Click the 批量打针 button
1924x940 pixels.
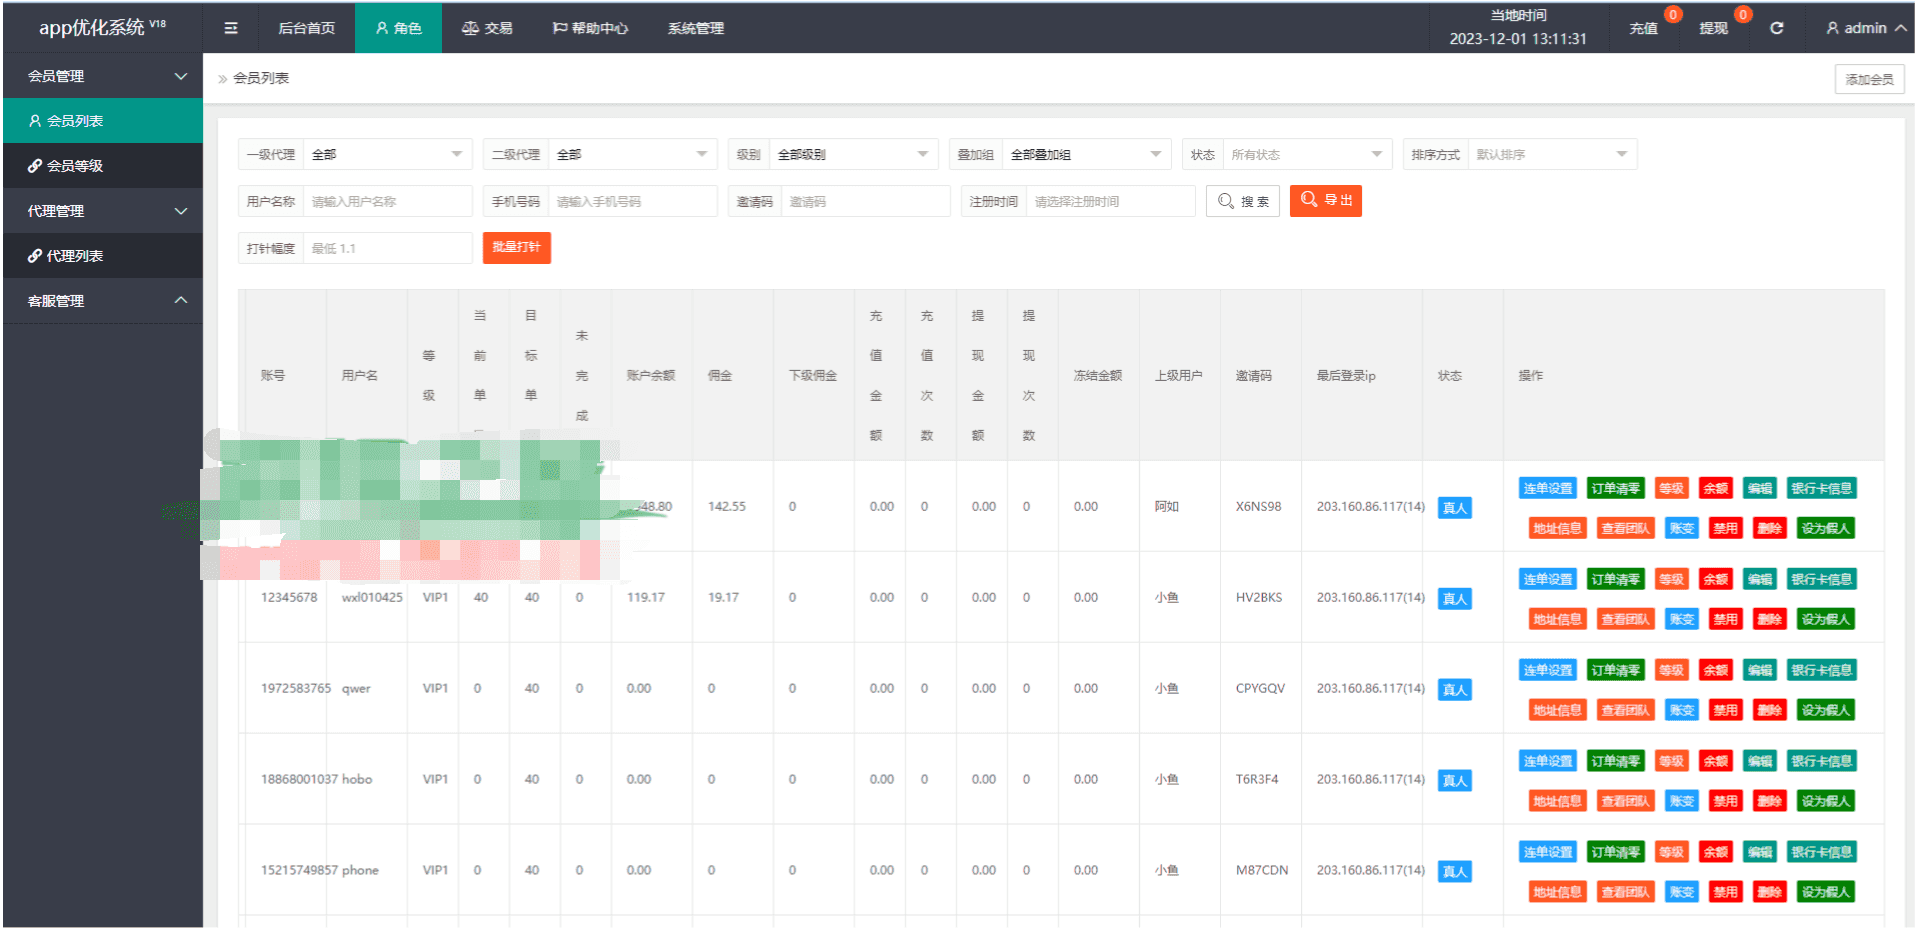pos(517,247)
